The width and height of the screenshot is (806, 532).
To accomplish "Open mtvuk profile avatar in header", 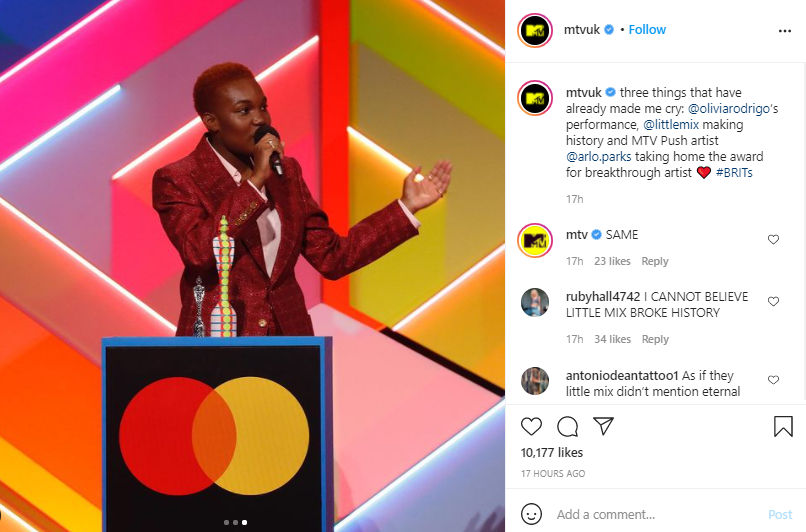I will coord(535,30).
